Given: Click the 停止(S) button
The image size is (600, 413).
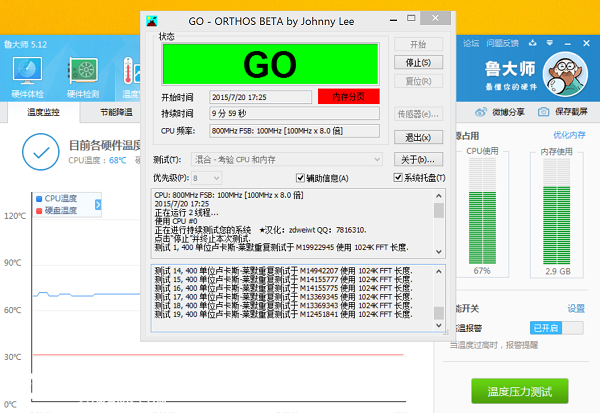Looking at the screenshot, I should point(419,62).
